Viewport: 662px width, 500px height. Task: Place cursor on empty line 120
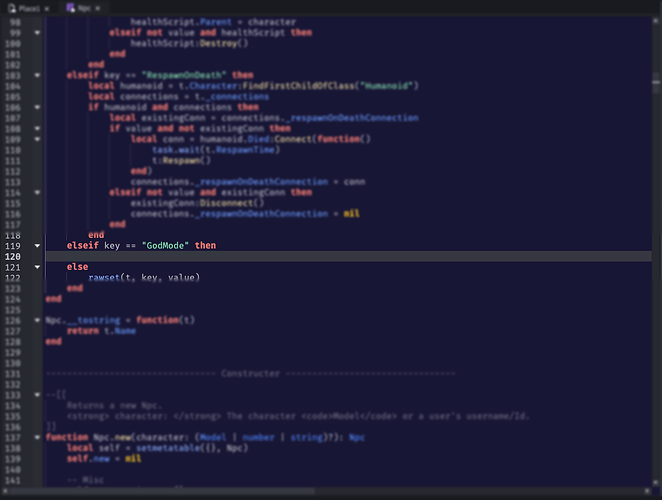[348, 256]
